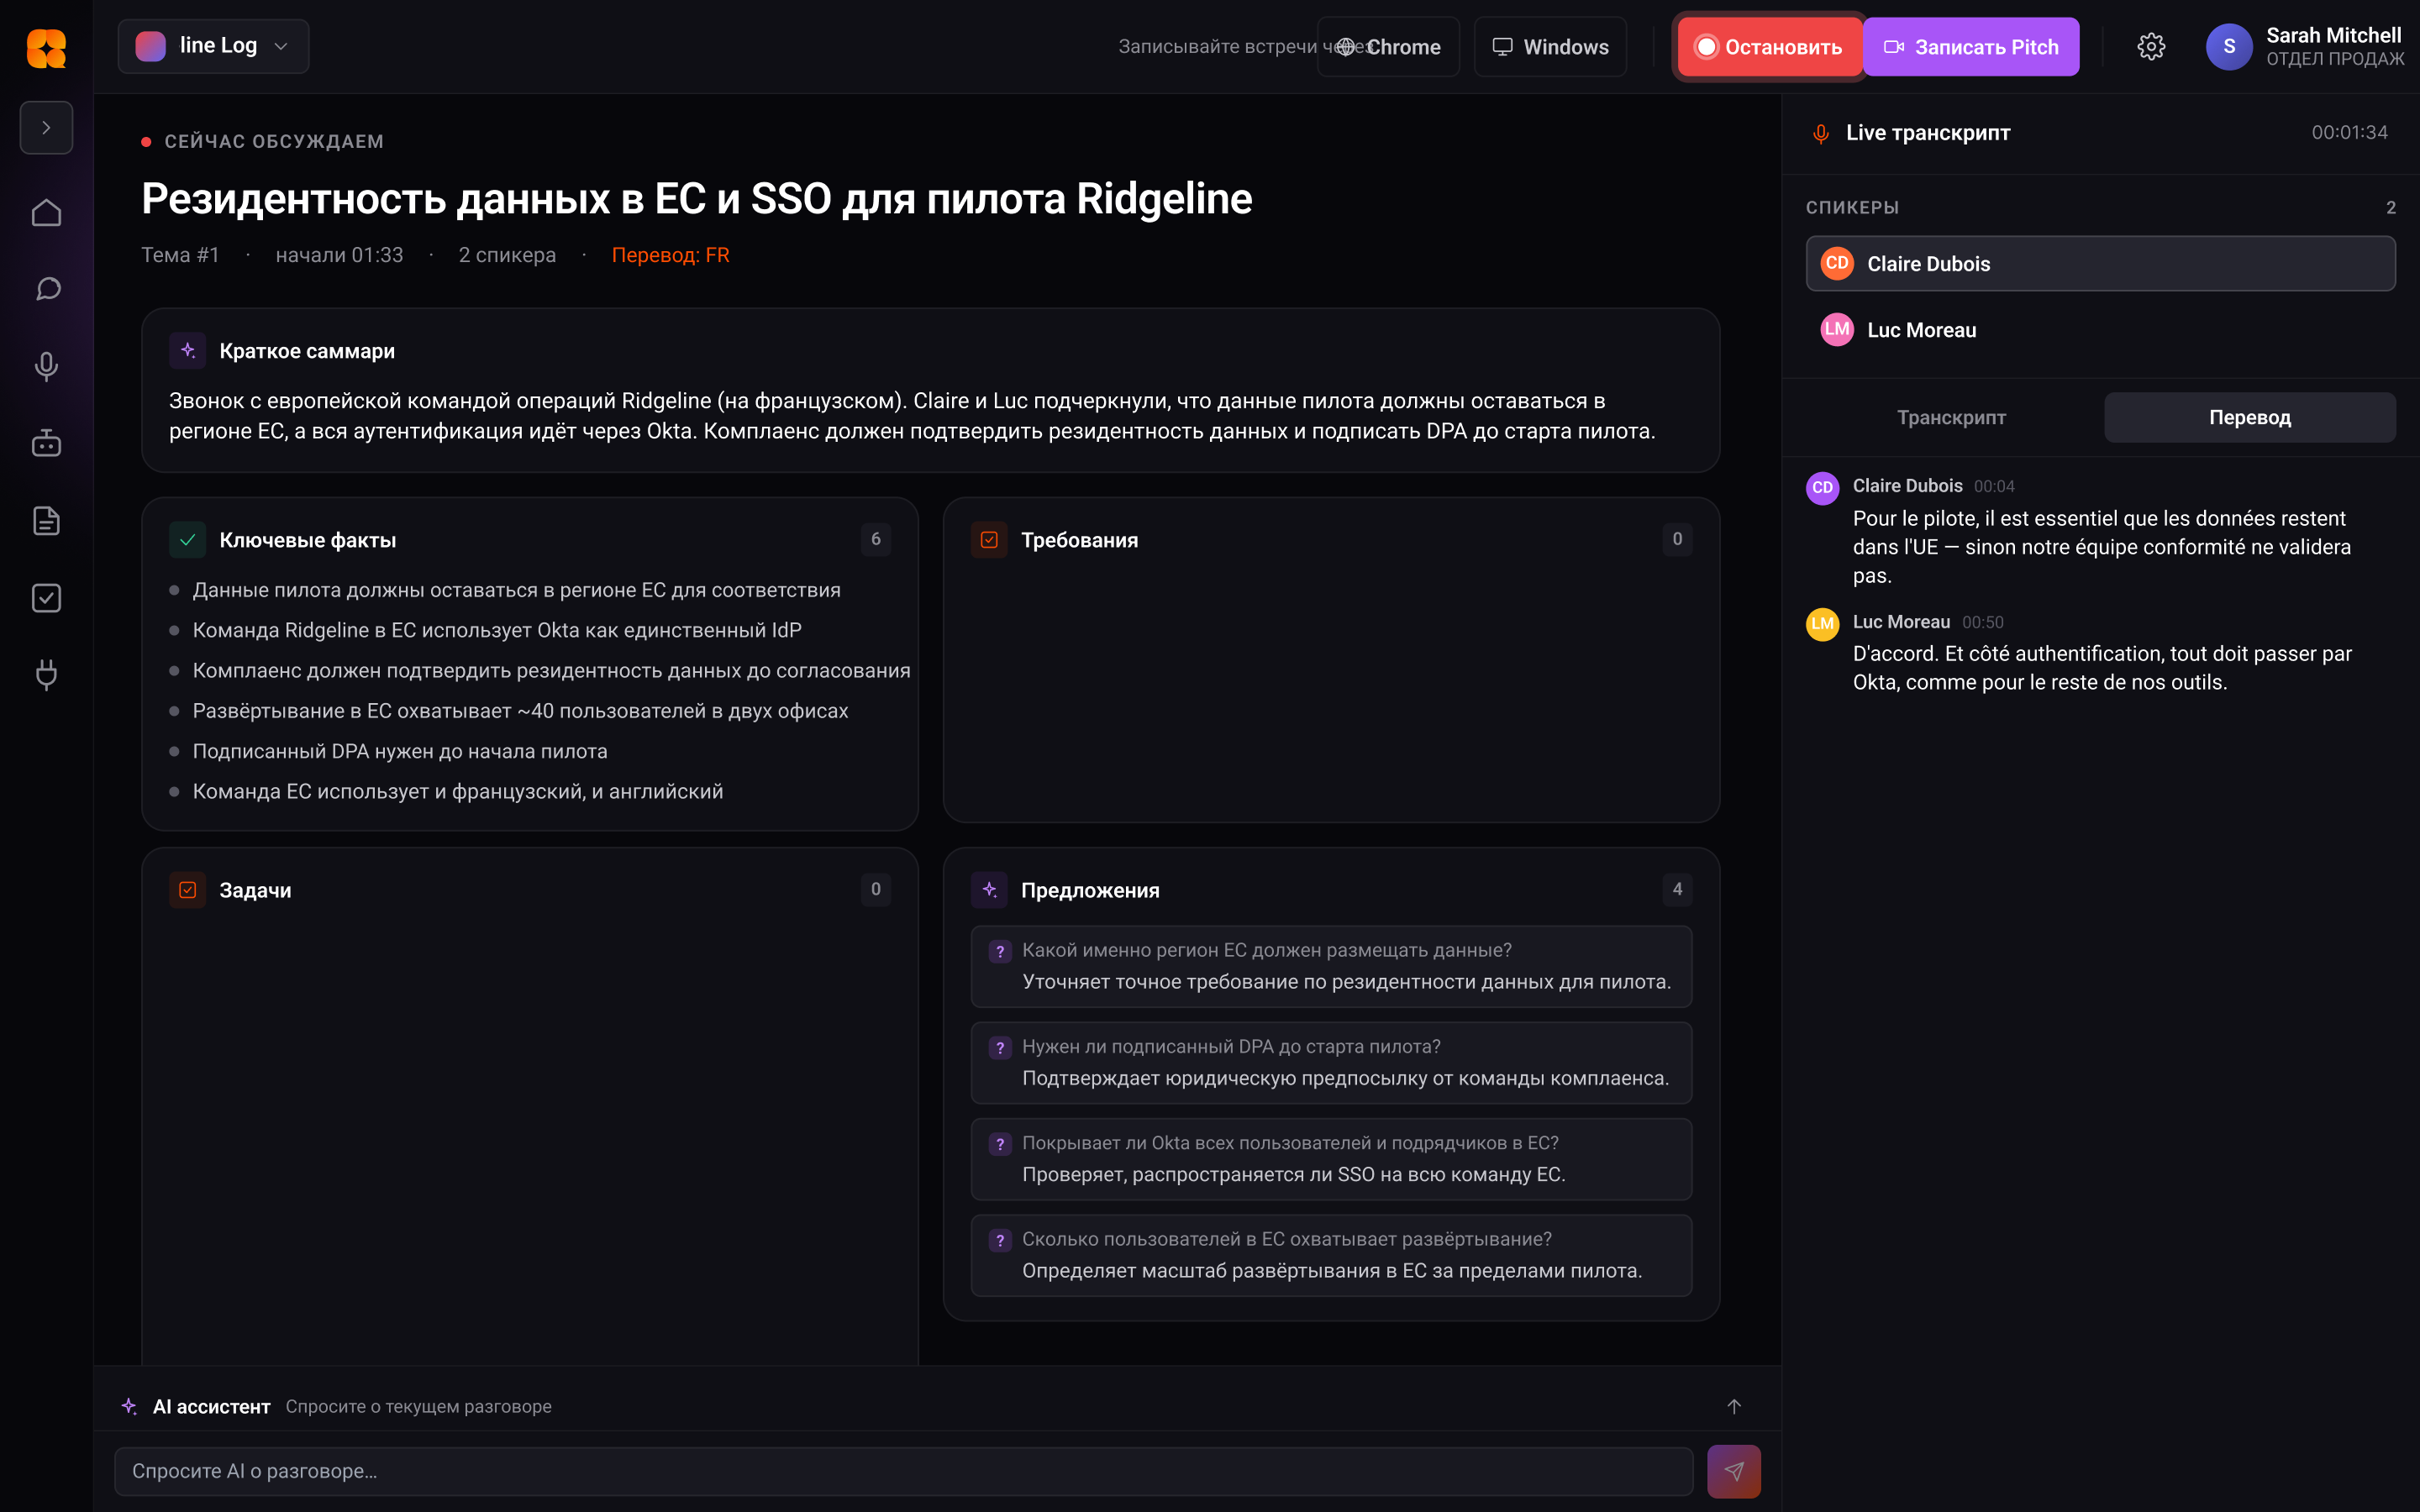Image resolution: width=2420 pixels, height=1512 pixels.
Task: Open settings gear icon
Action: click(2151, 47)
